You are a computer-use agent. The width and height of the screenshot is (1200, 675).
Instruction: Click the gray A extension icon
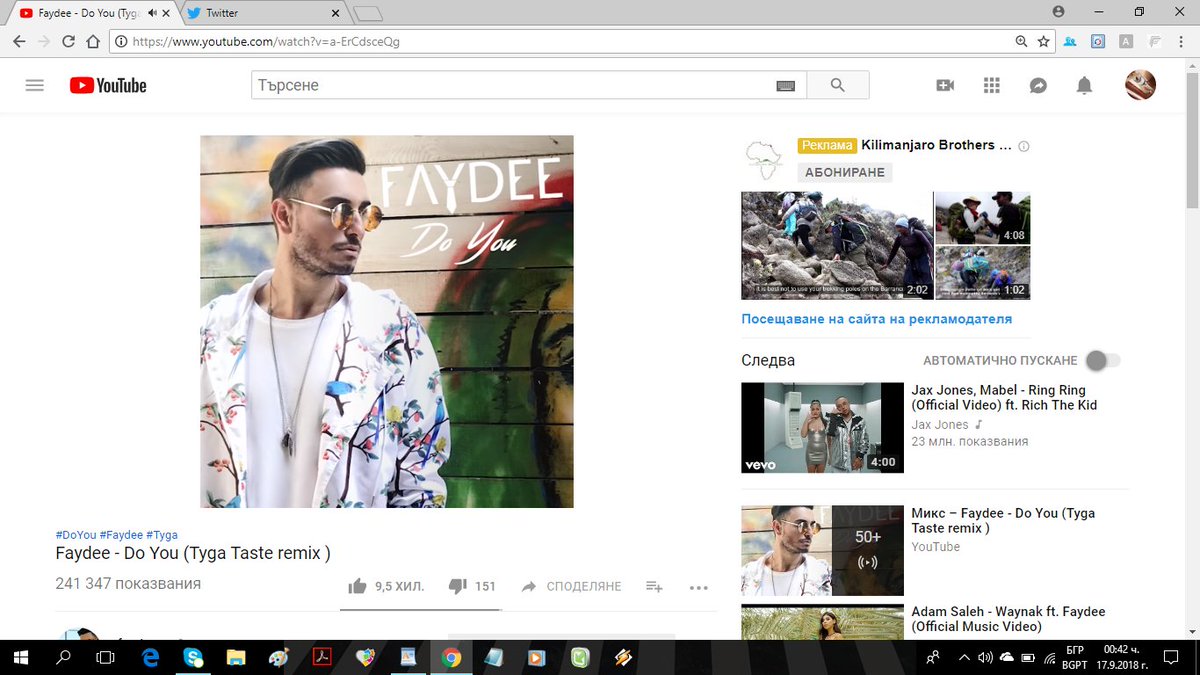1127,42
